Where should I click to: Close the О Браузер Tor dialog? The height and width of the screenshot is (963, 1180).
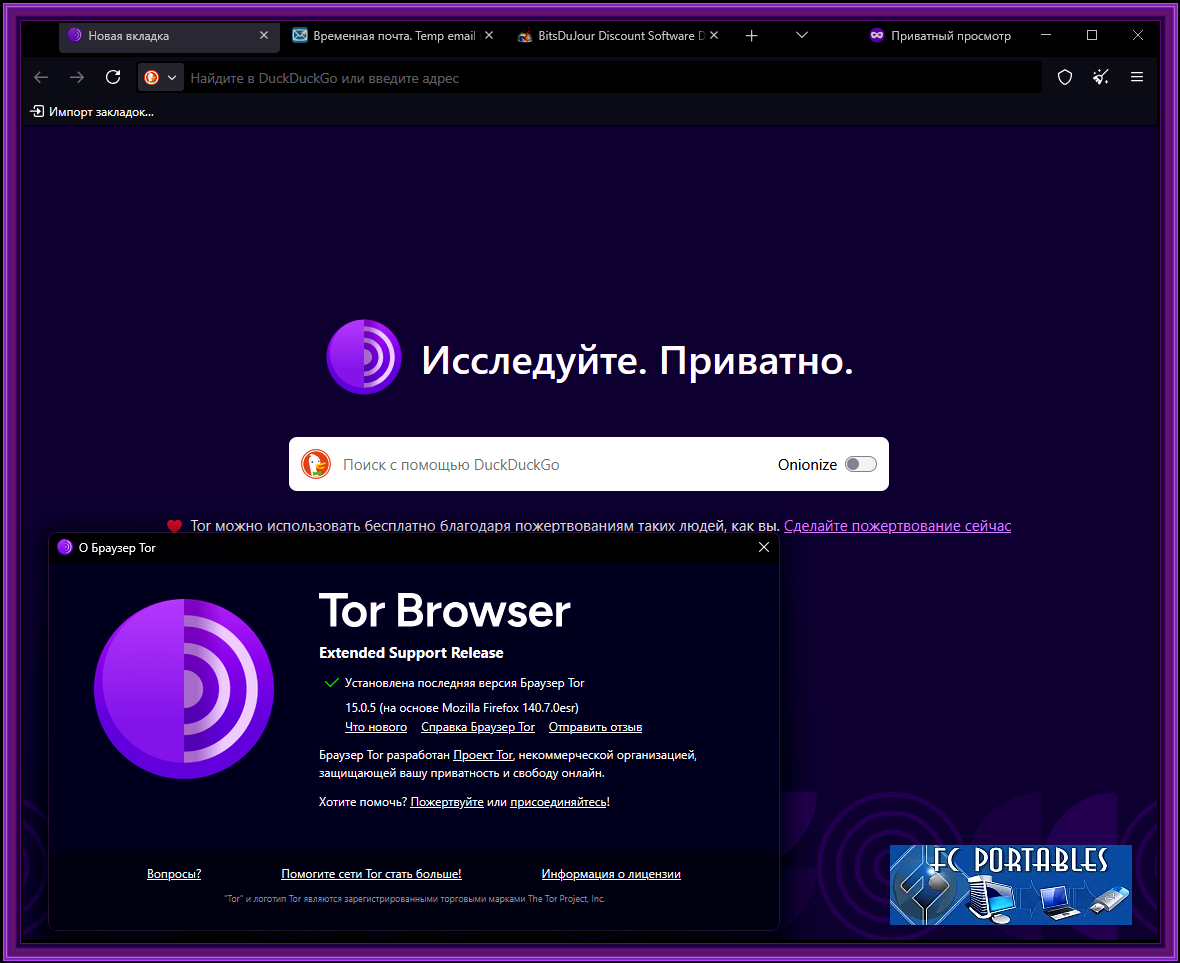[764, 547]
